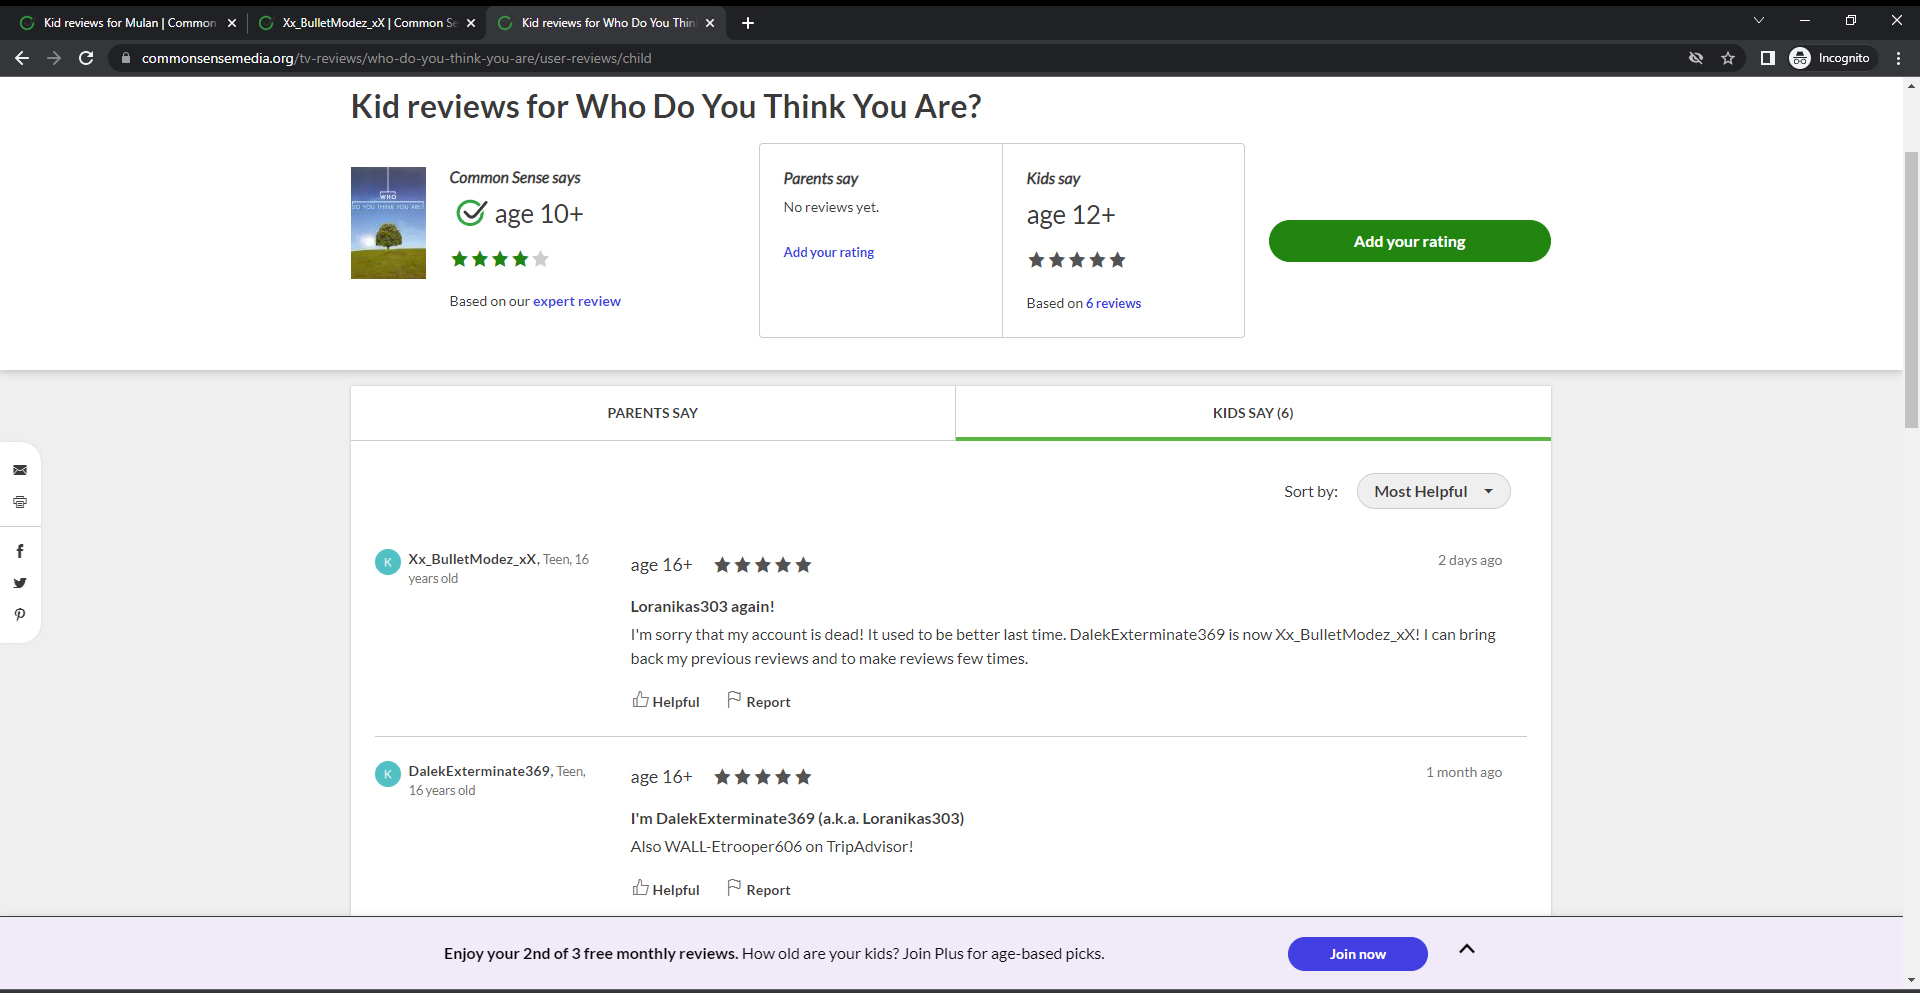Expand the bottom banner chevron

point(1466,949)
